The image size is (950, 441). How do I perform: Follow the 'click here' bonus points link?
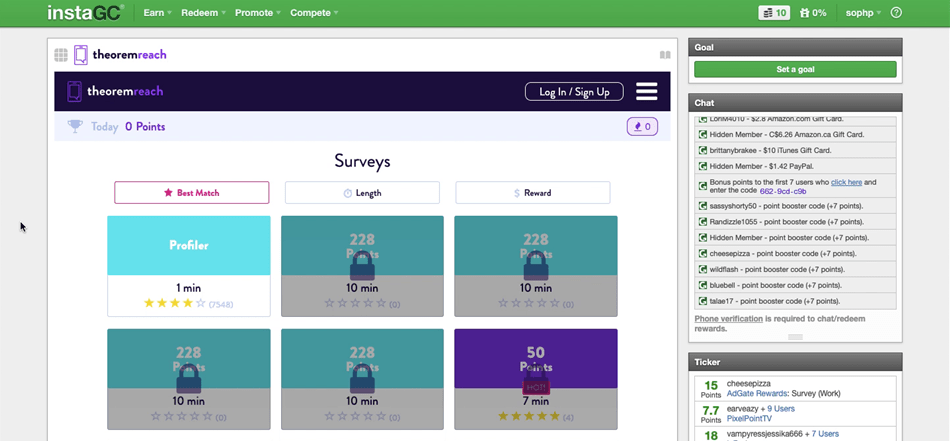pos(846,182)
